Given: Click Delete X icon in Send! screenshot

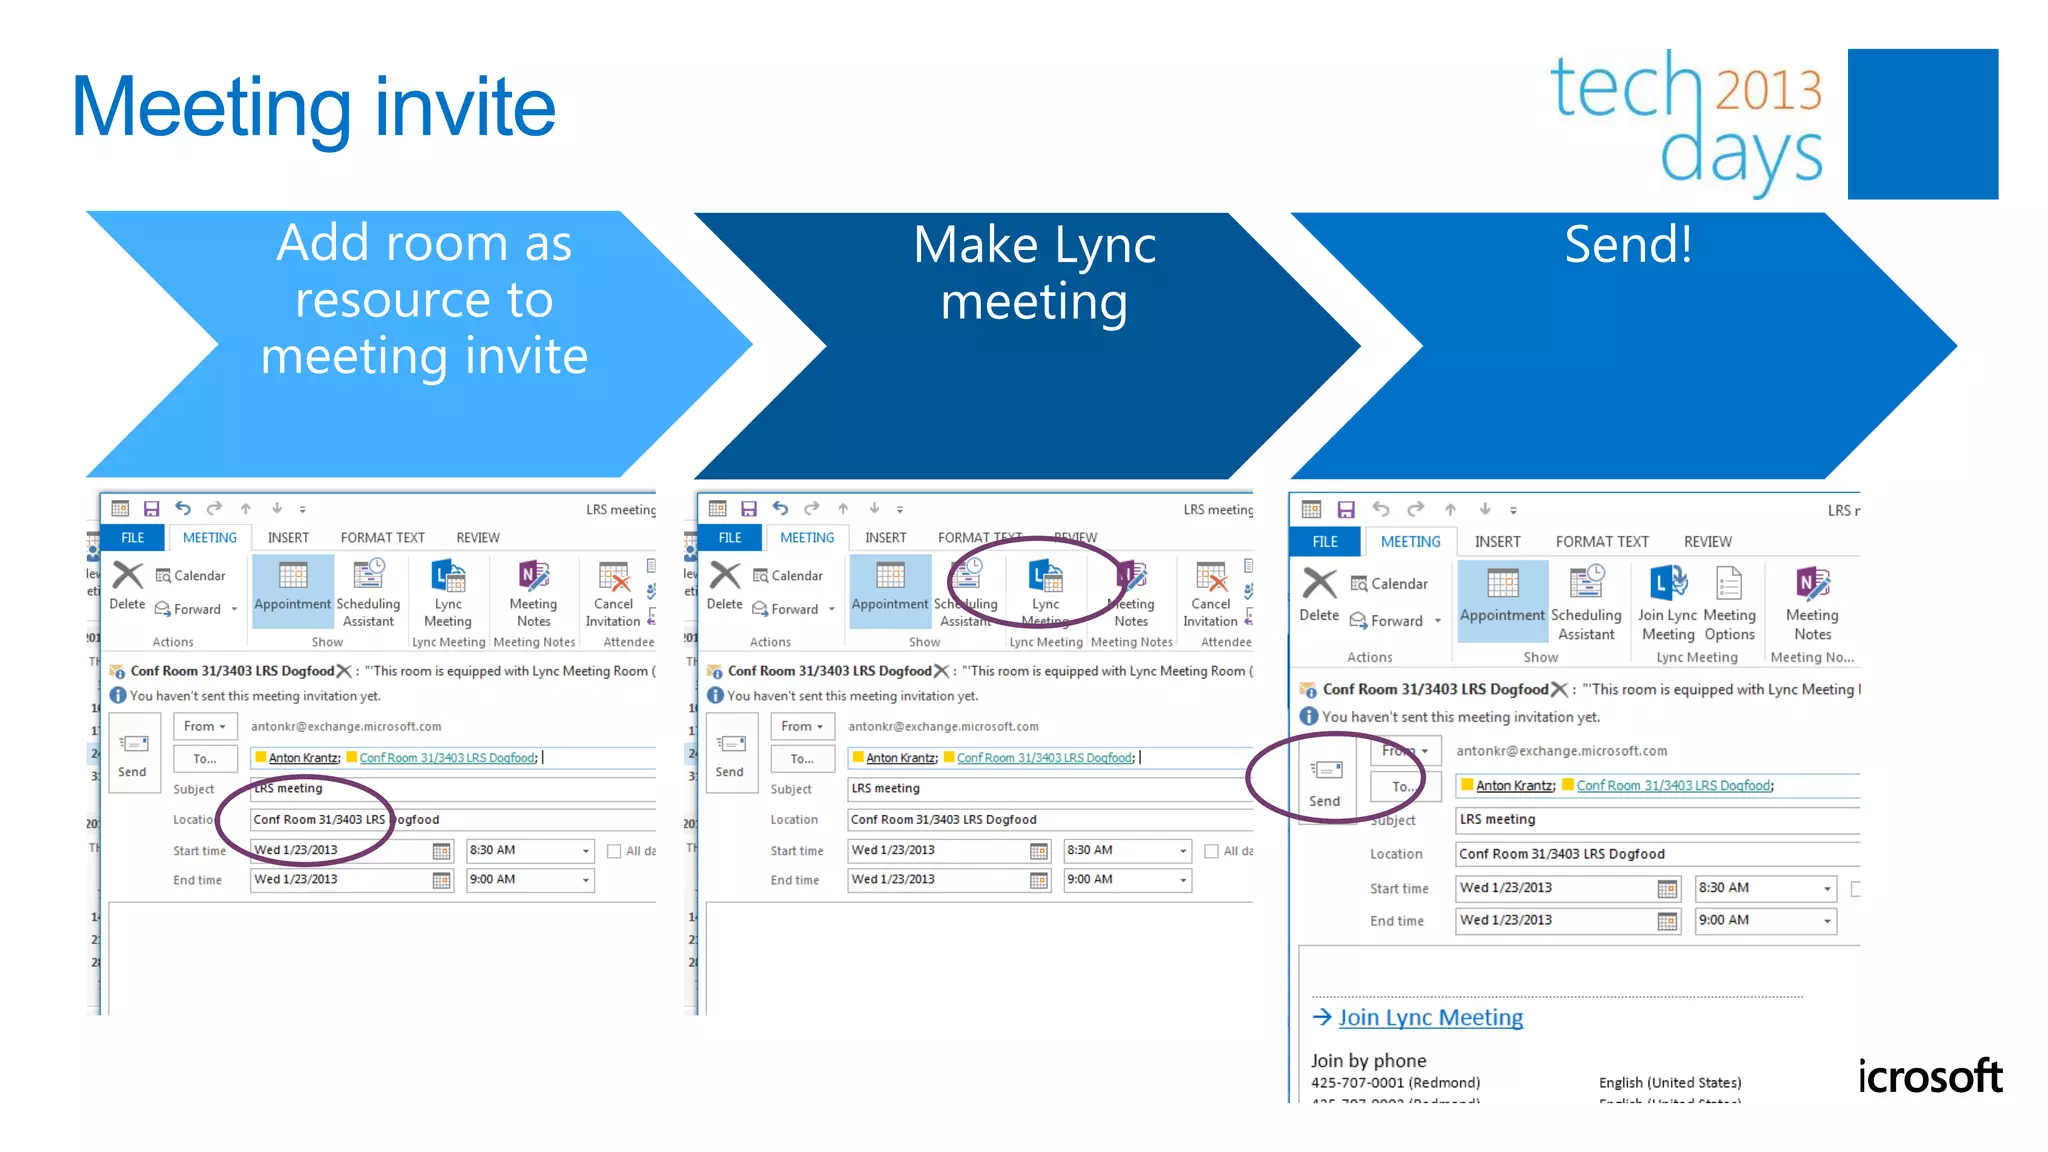Looking at the screenshot, I should [1320, 583].
